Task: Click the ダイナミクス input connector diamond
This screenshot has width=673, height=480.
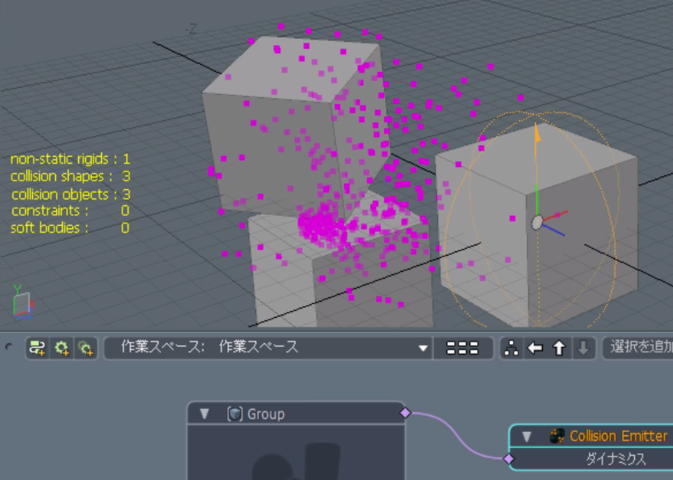Action: 508,459
